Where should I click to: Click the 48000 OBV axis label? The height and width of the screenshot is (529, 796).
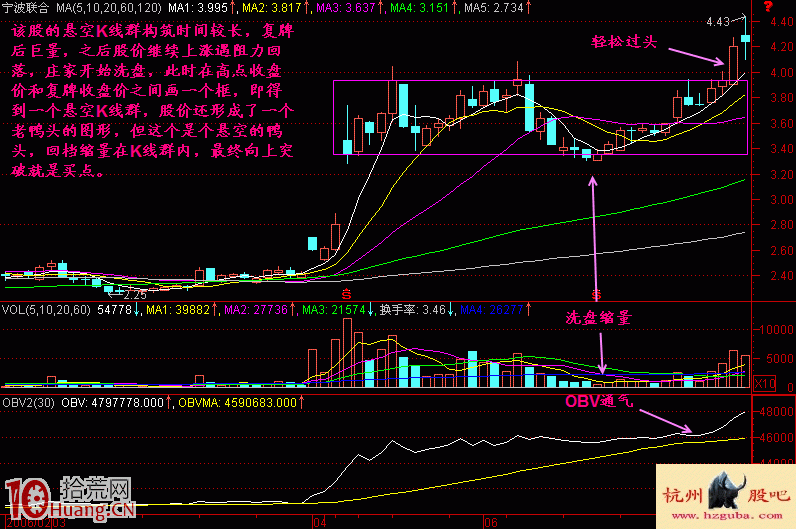pos(777,411)
